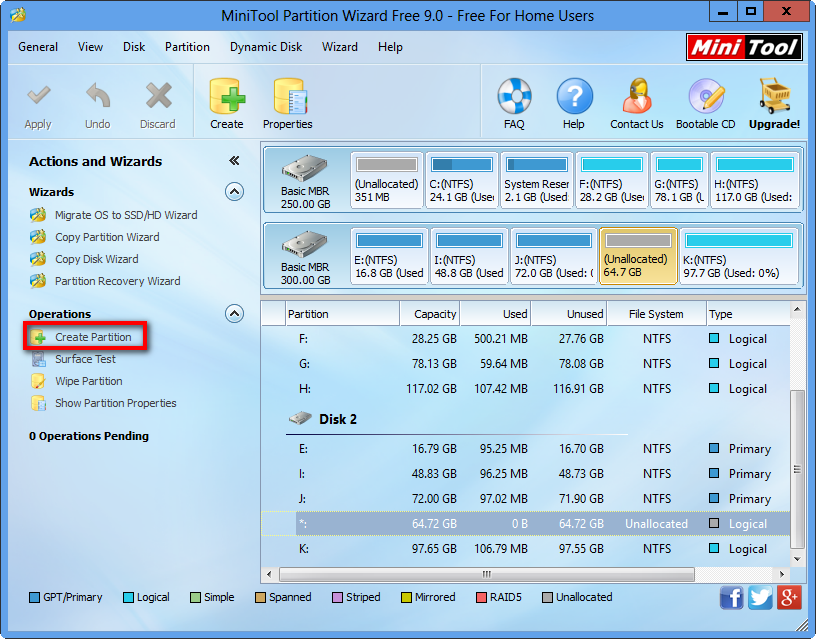The width and height of the screenshot is (816, 639).
Task: Open the Bootable CD tool
Action: [x=705, y=103]
